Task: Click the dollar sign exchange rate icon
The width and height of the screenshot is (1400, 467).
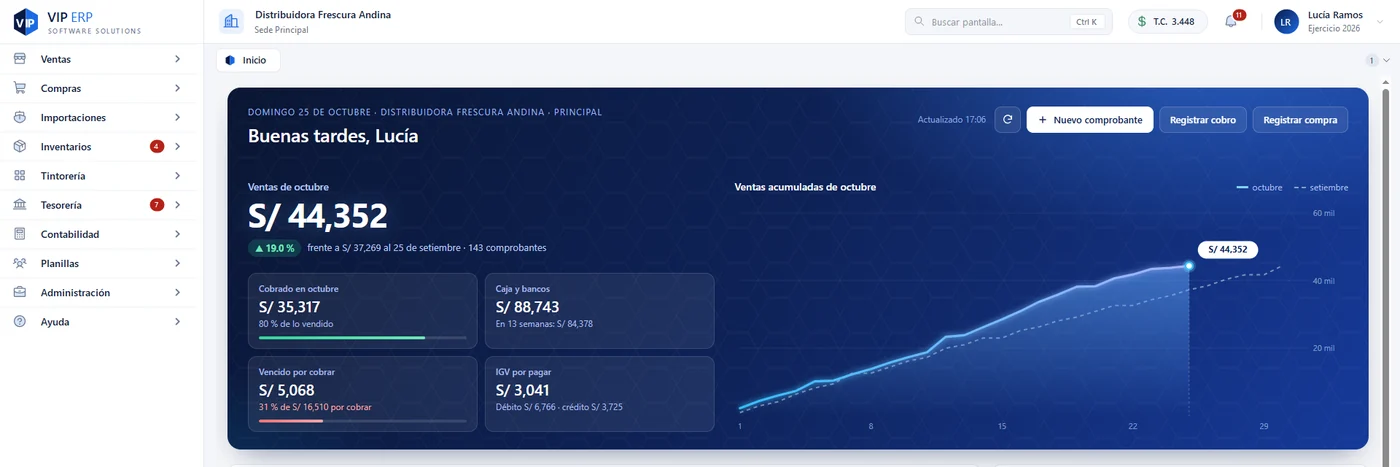Action: [x=1142, y=22]
